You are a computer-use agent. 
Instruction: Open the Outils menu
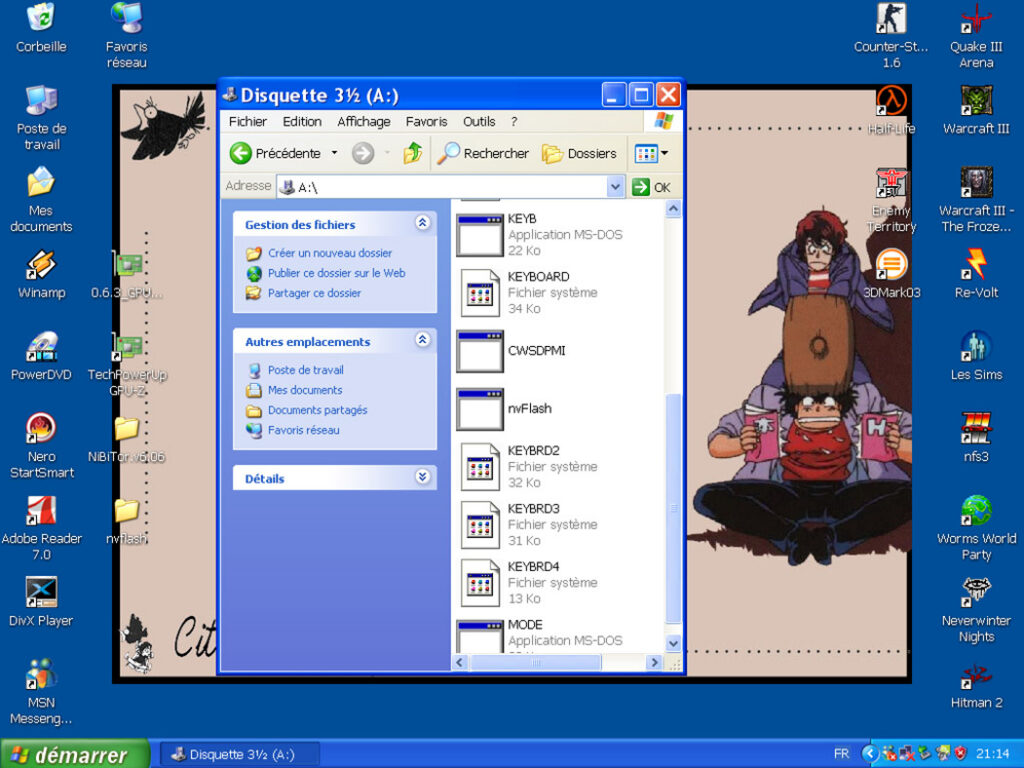[x=479, y=121]
